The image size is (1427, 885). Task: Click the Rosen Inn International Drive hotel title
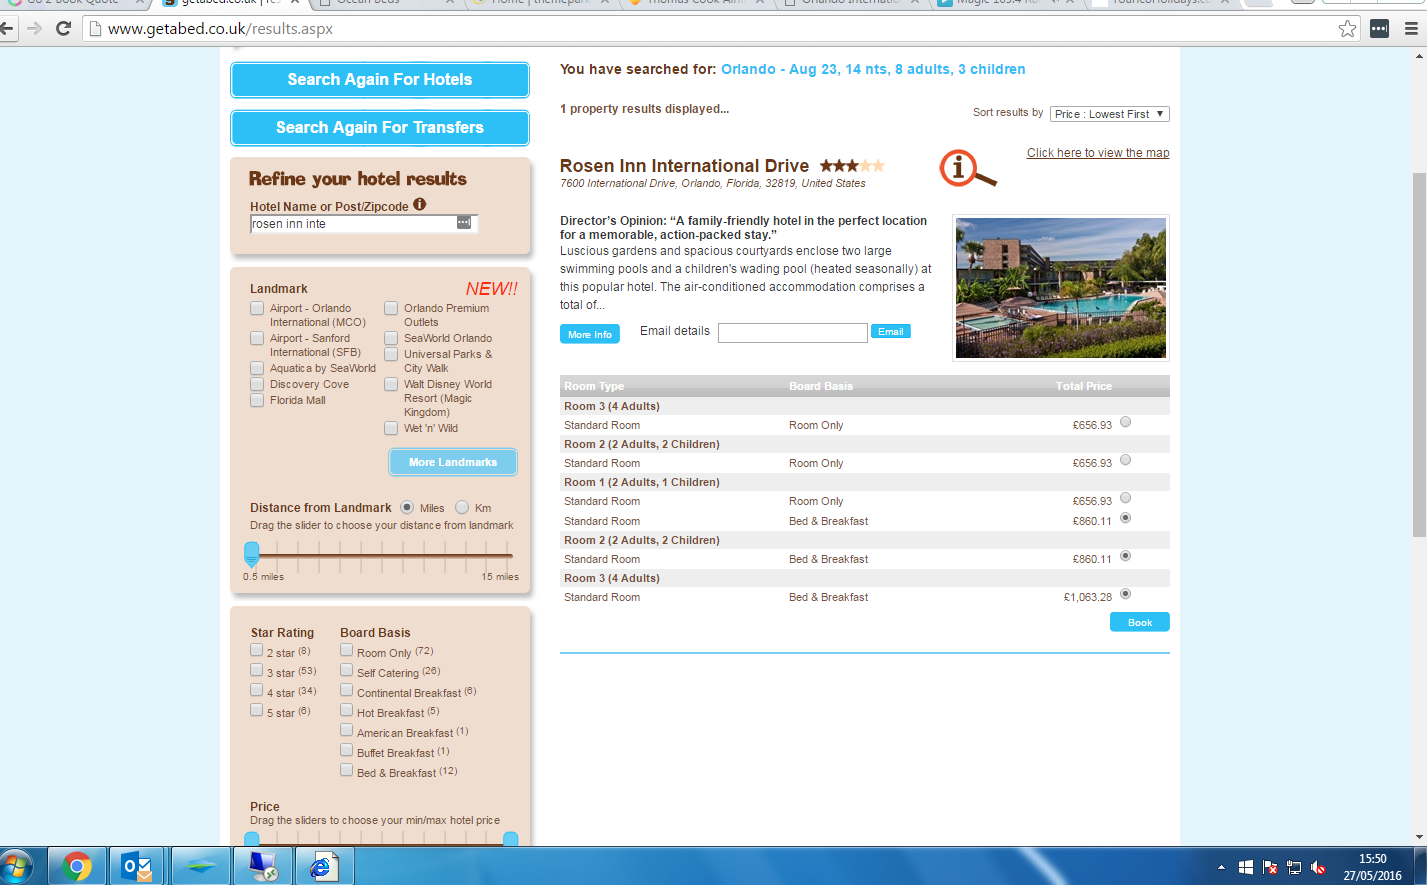[x=684, y=166]
